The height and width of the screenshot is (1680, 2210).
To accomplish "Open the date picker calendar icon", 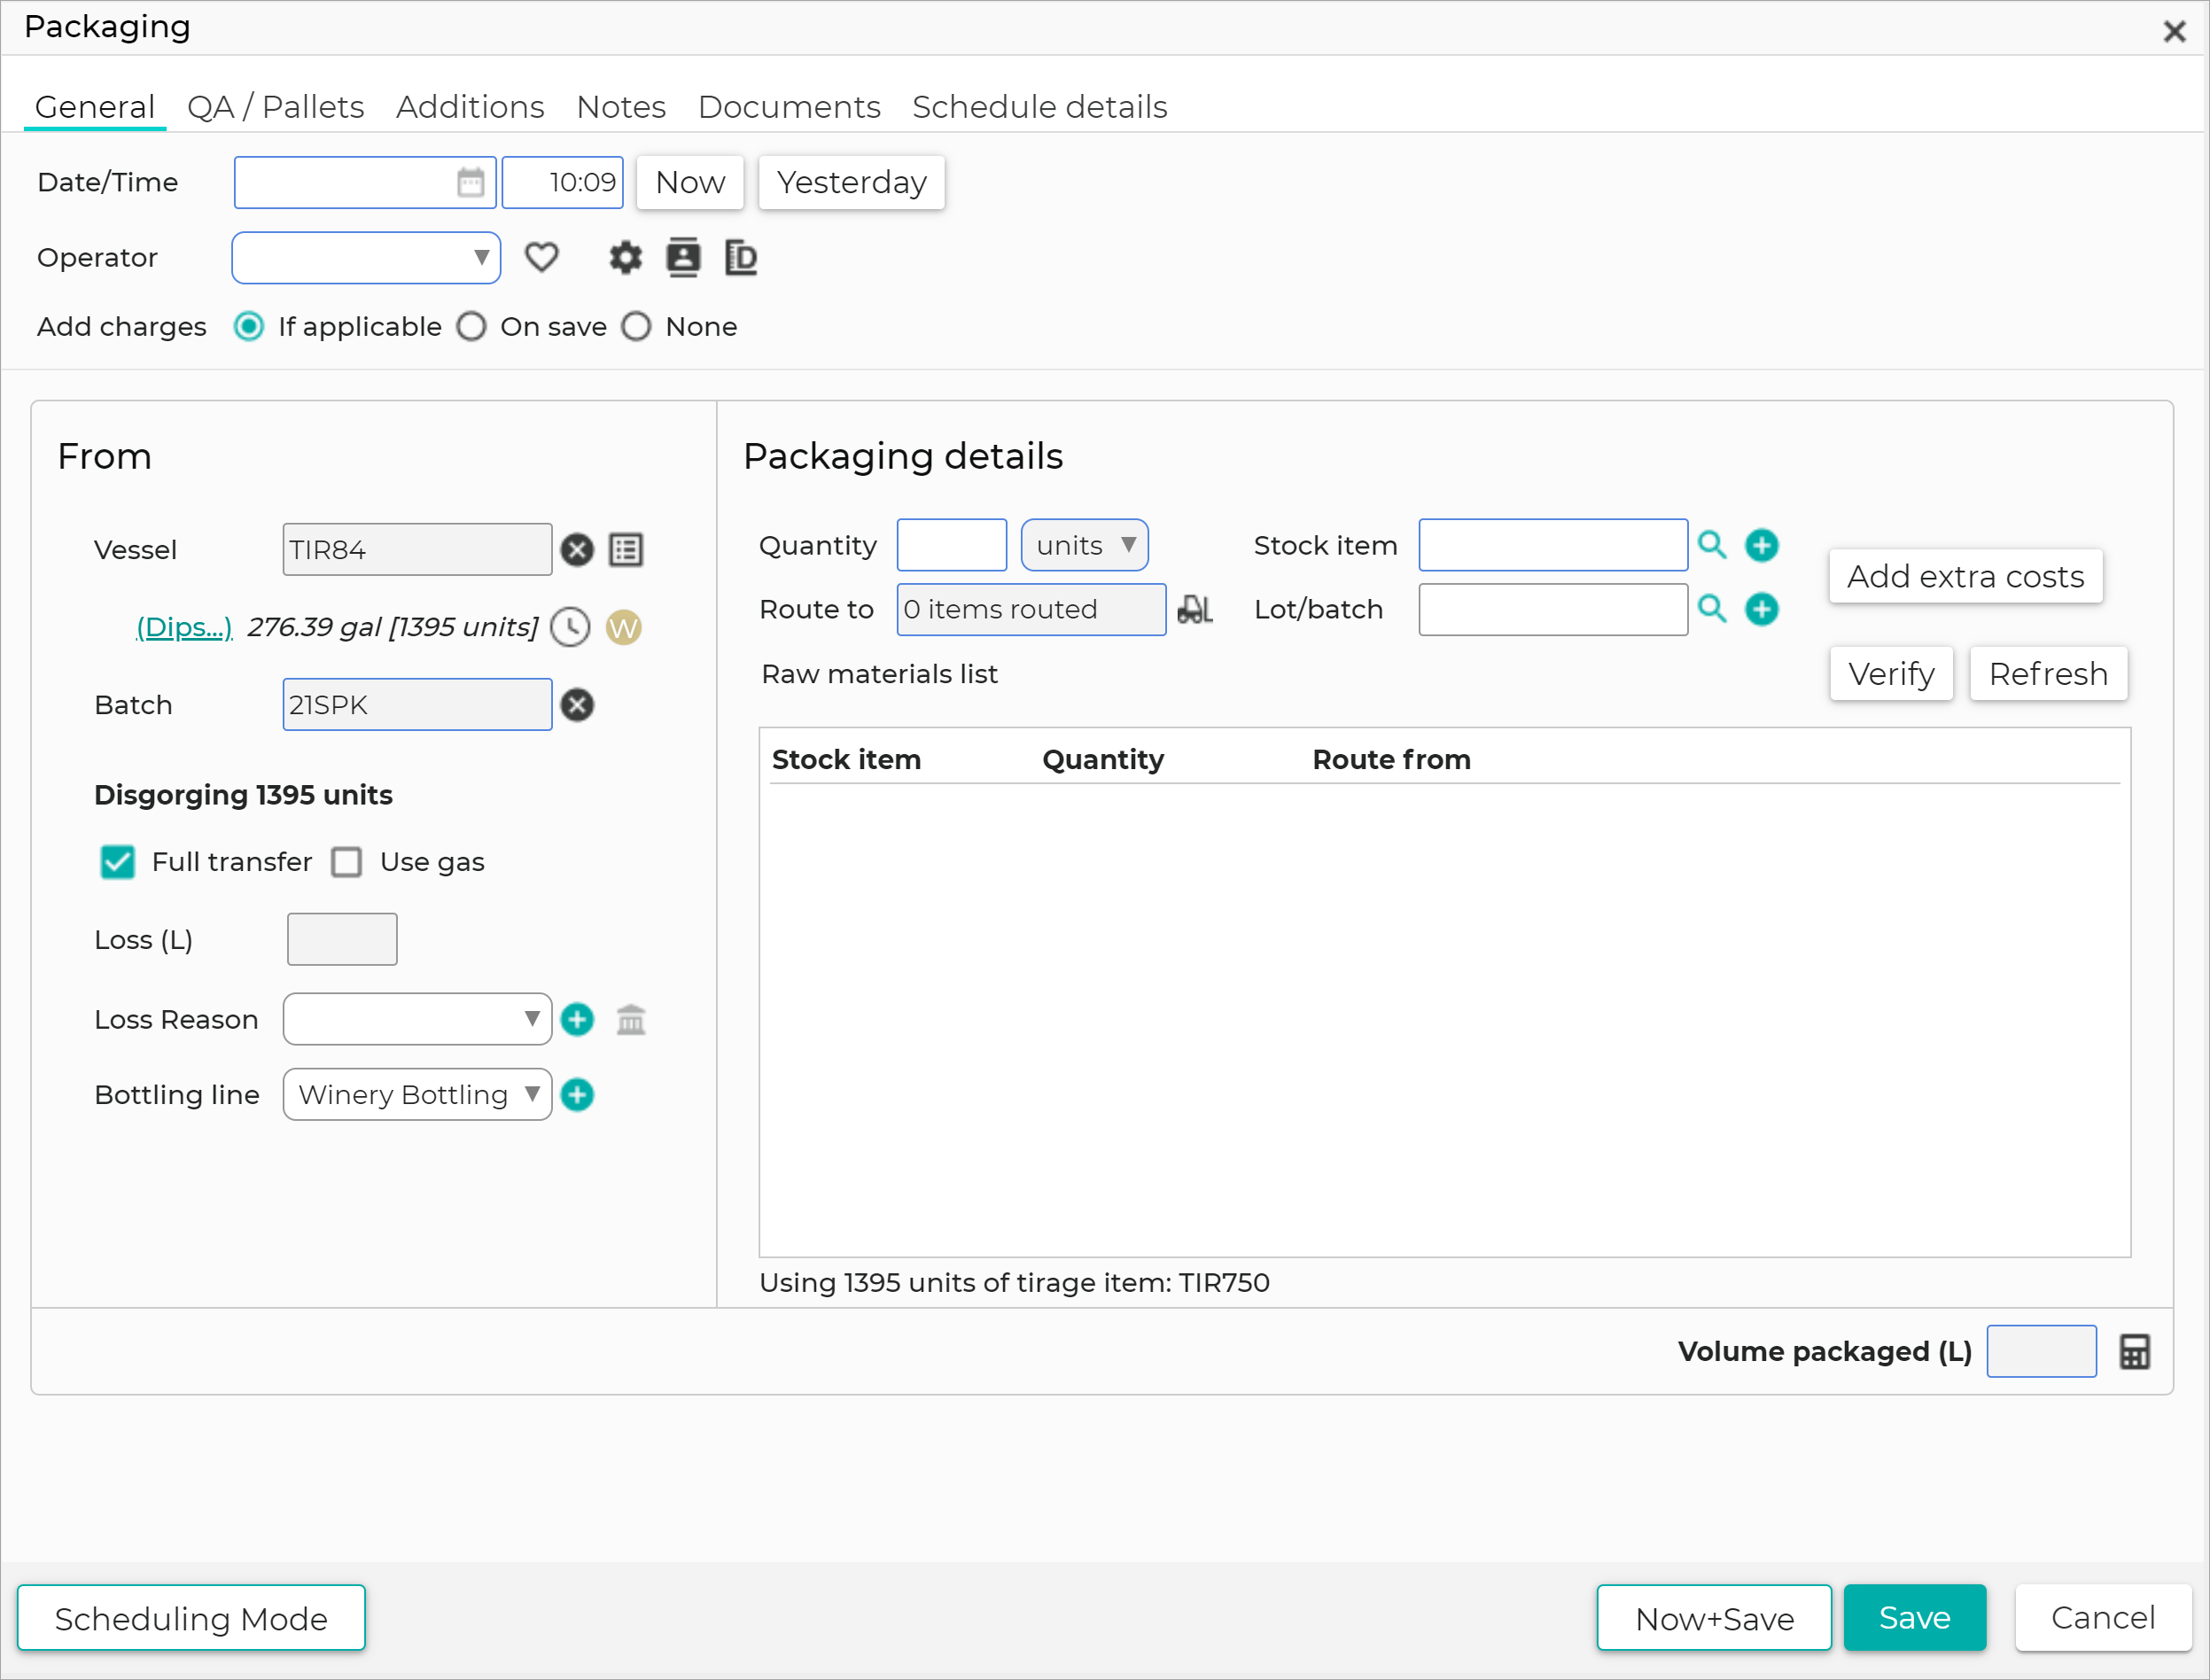I will tap(470, 182).
